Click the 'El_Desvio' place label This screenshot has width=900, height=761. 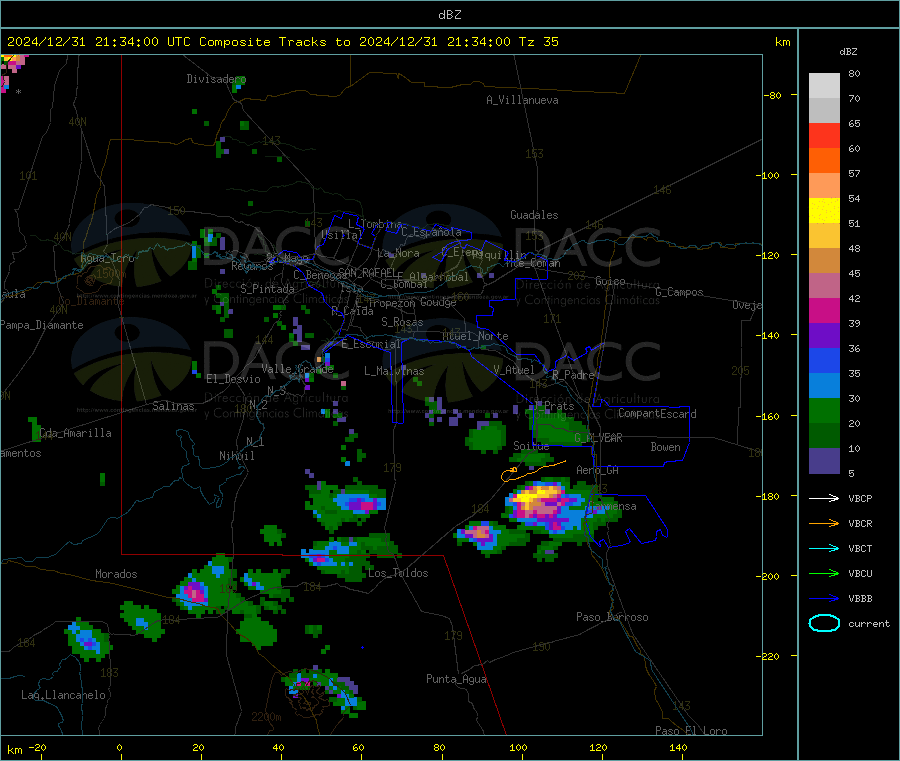tap(233, 379)
